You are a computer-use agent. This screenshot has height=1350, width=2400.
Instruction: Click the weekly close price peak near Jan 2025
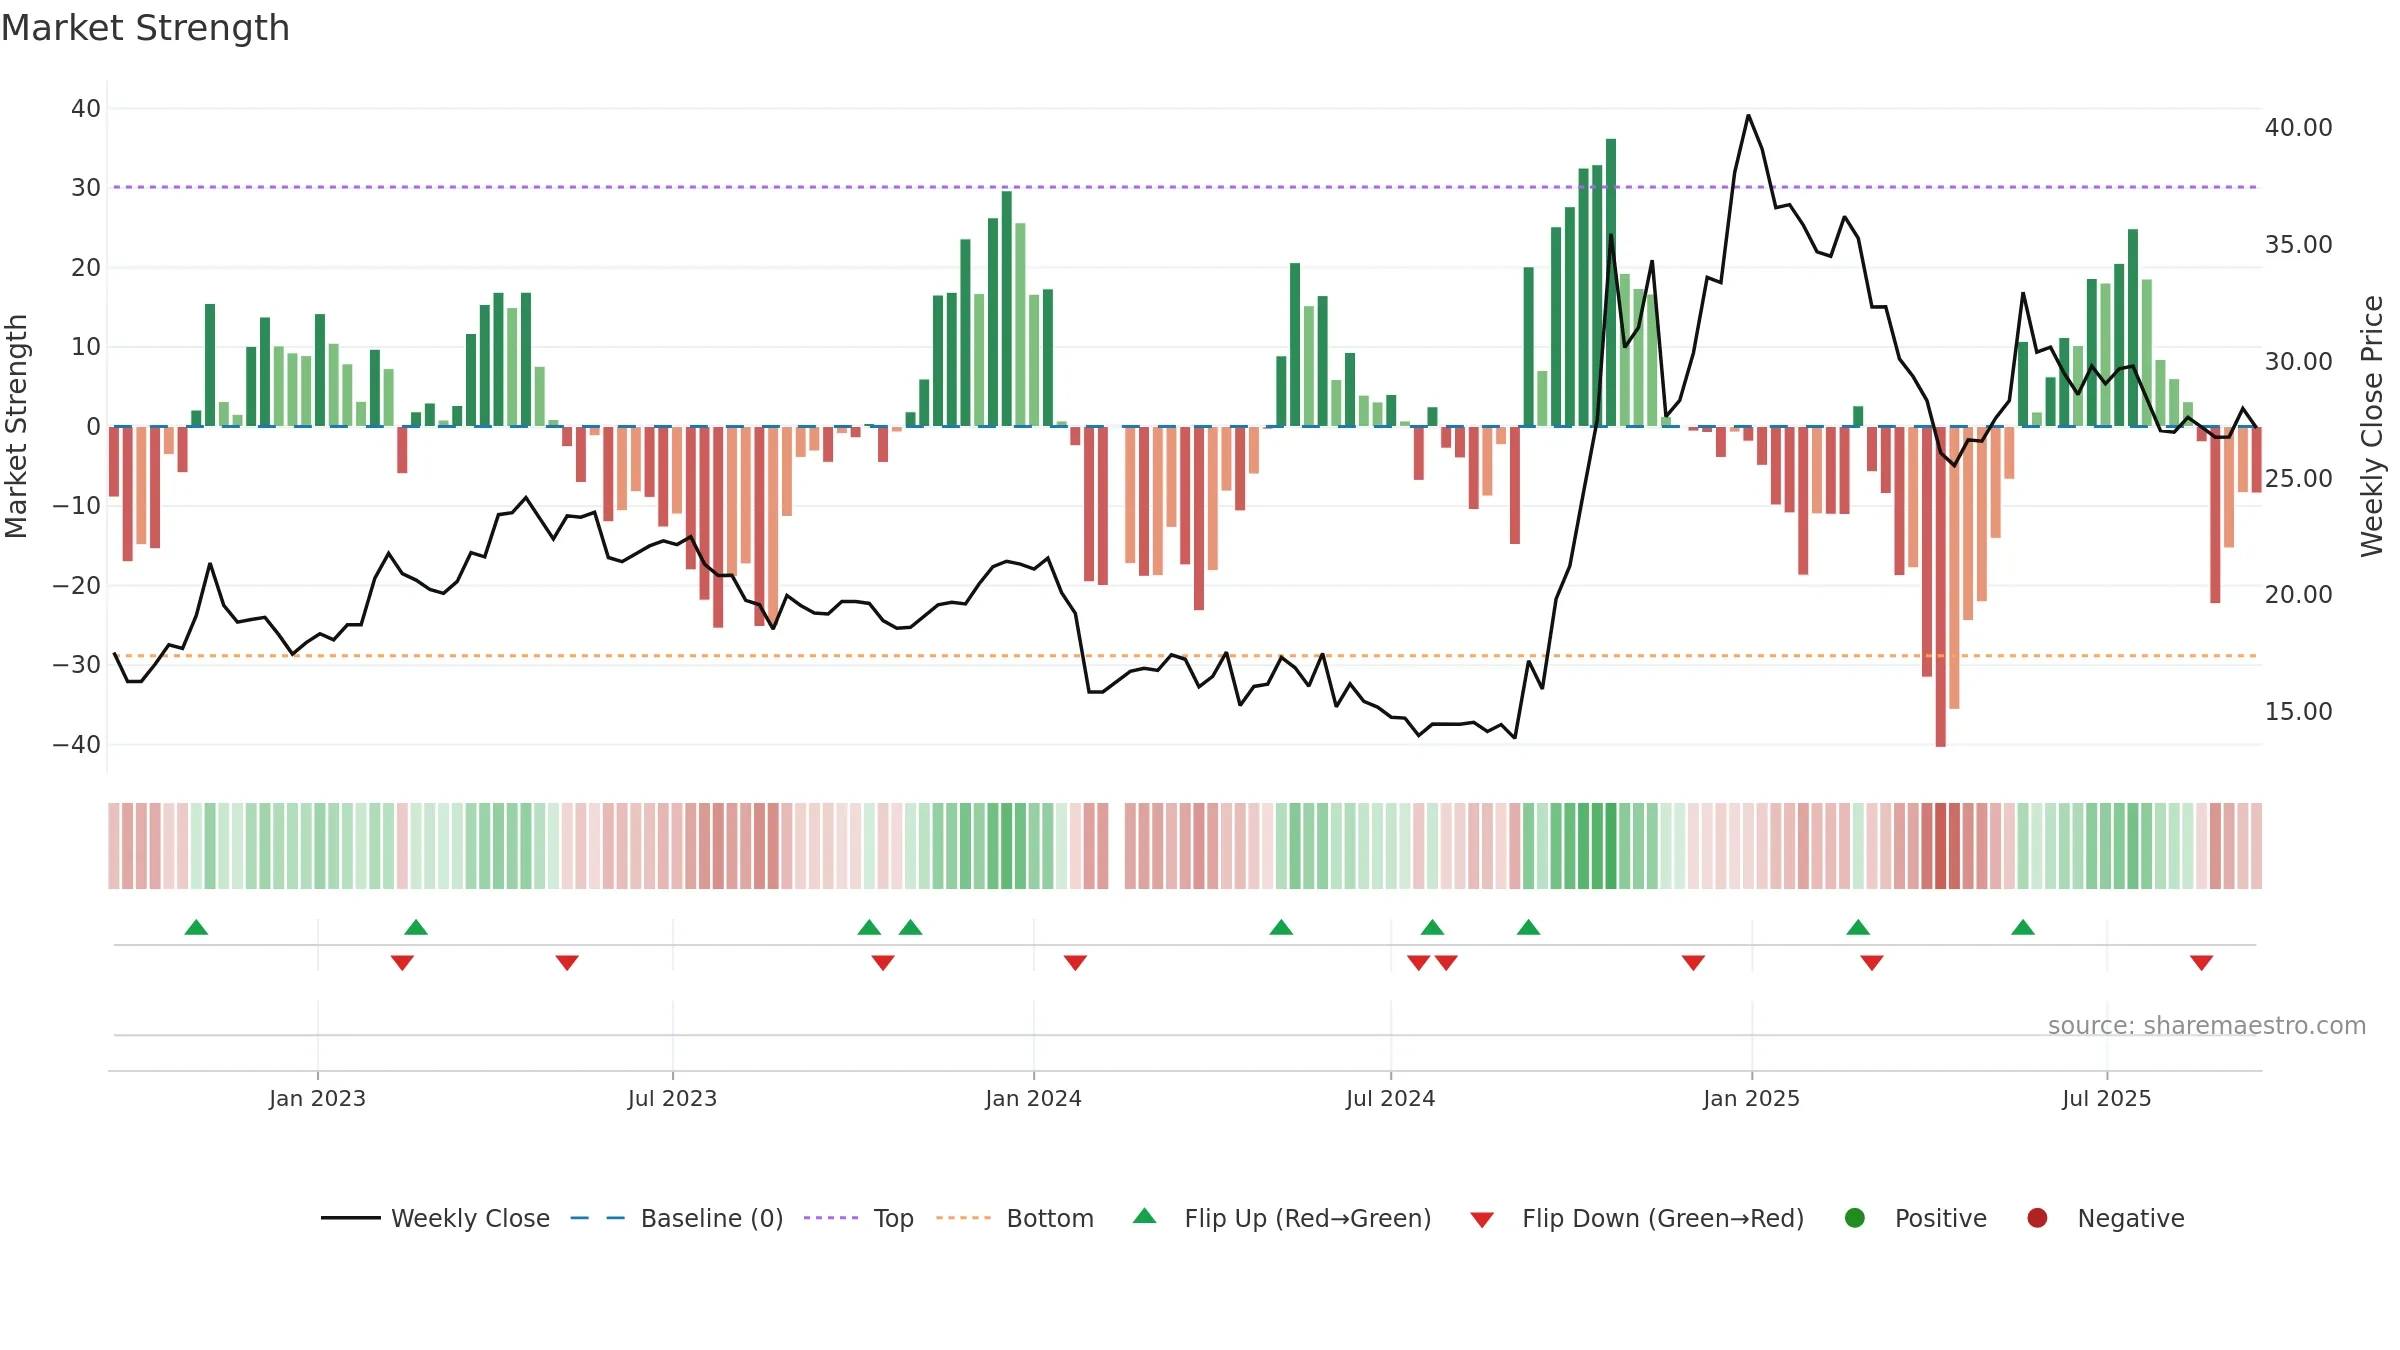click(x=1748, y=116)
